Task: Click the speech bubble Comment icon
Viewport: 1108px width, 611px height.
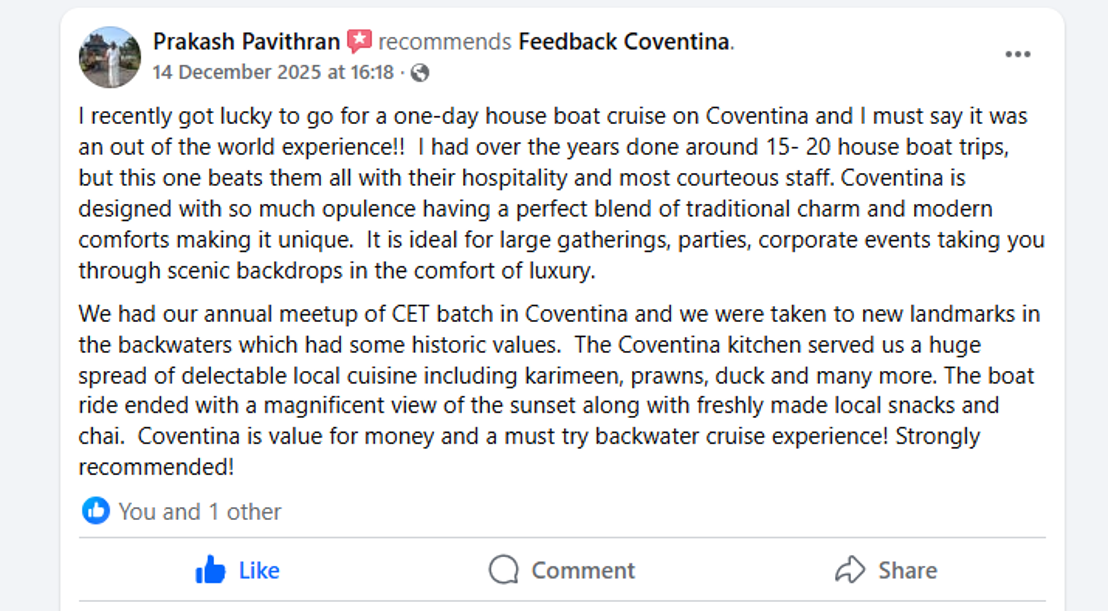Action: (503, 570)
